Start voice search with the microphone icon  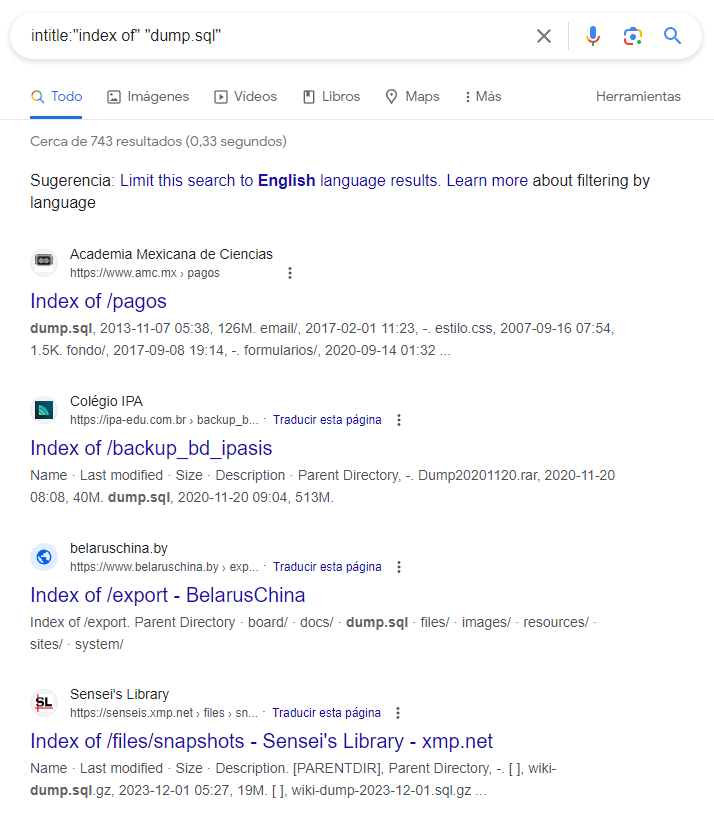593,36
